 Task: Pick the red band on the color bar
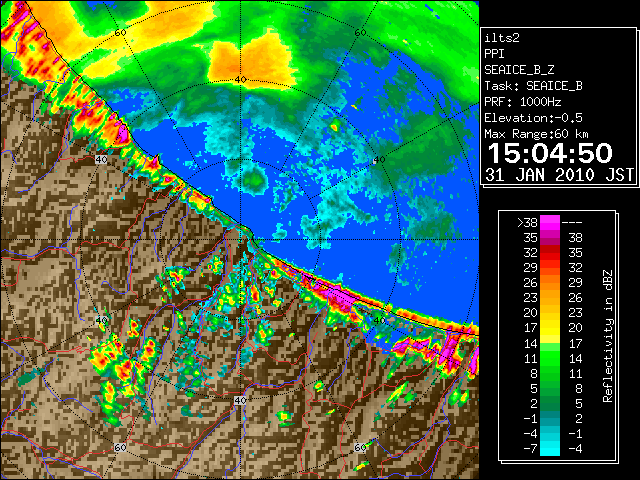coord(550,253)
